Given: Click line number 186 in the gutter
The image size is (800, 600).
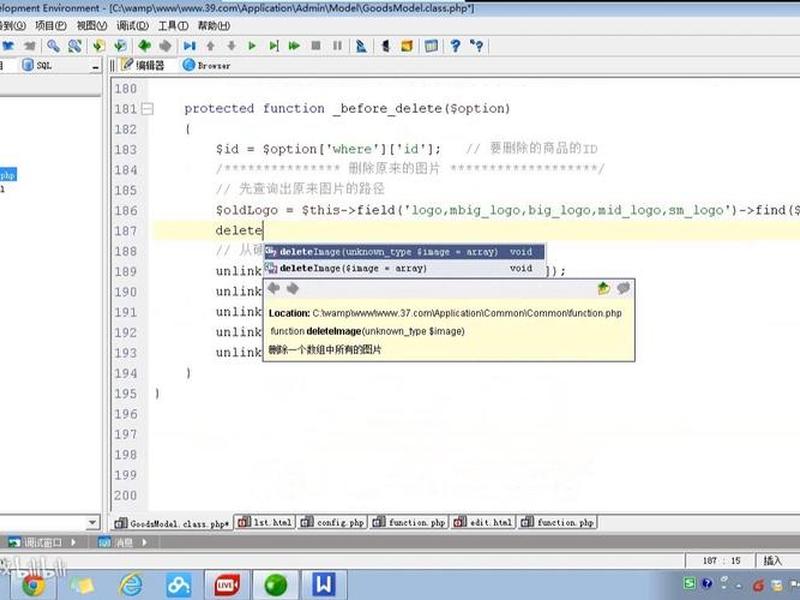Looking at the screenshot, I should [x=126, y=210].
